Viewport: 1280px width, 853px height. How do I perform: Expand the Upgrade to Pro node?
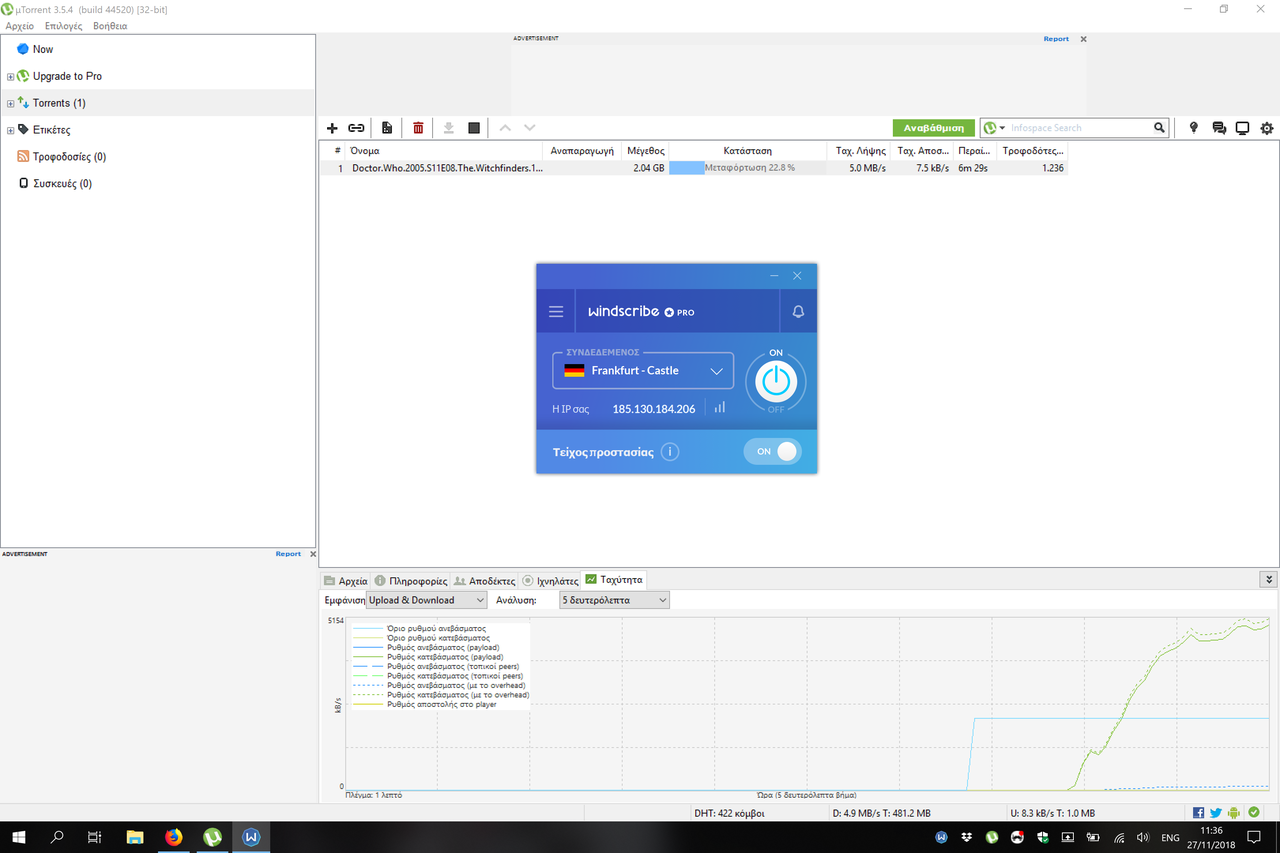click(x=10, y=76)
